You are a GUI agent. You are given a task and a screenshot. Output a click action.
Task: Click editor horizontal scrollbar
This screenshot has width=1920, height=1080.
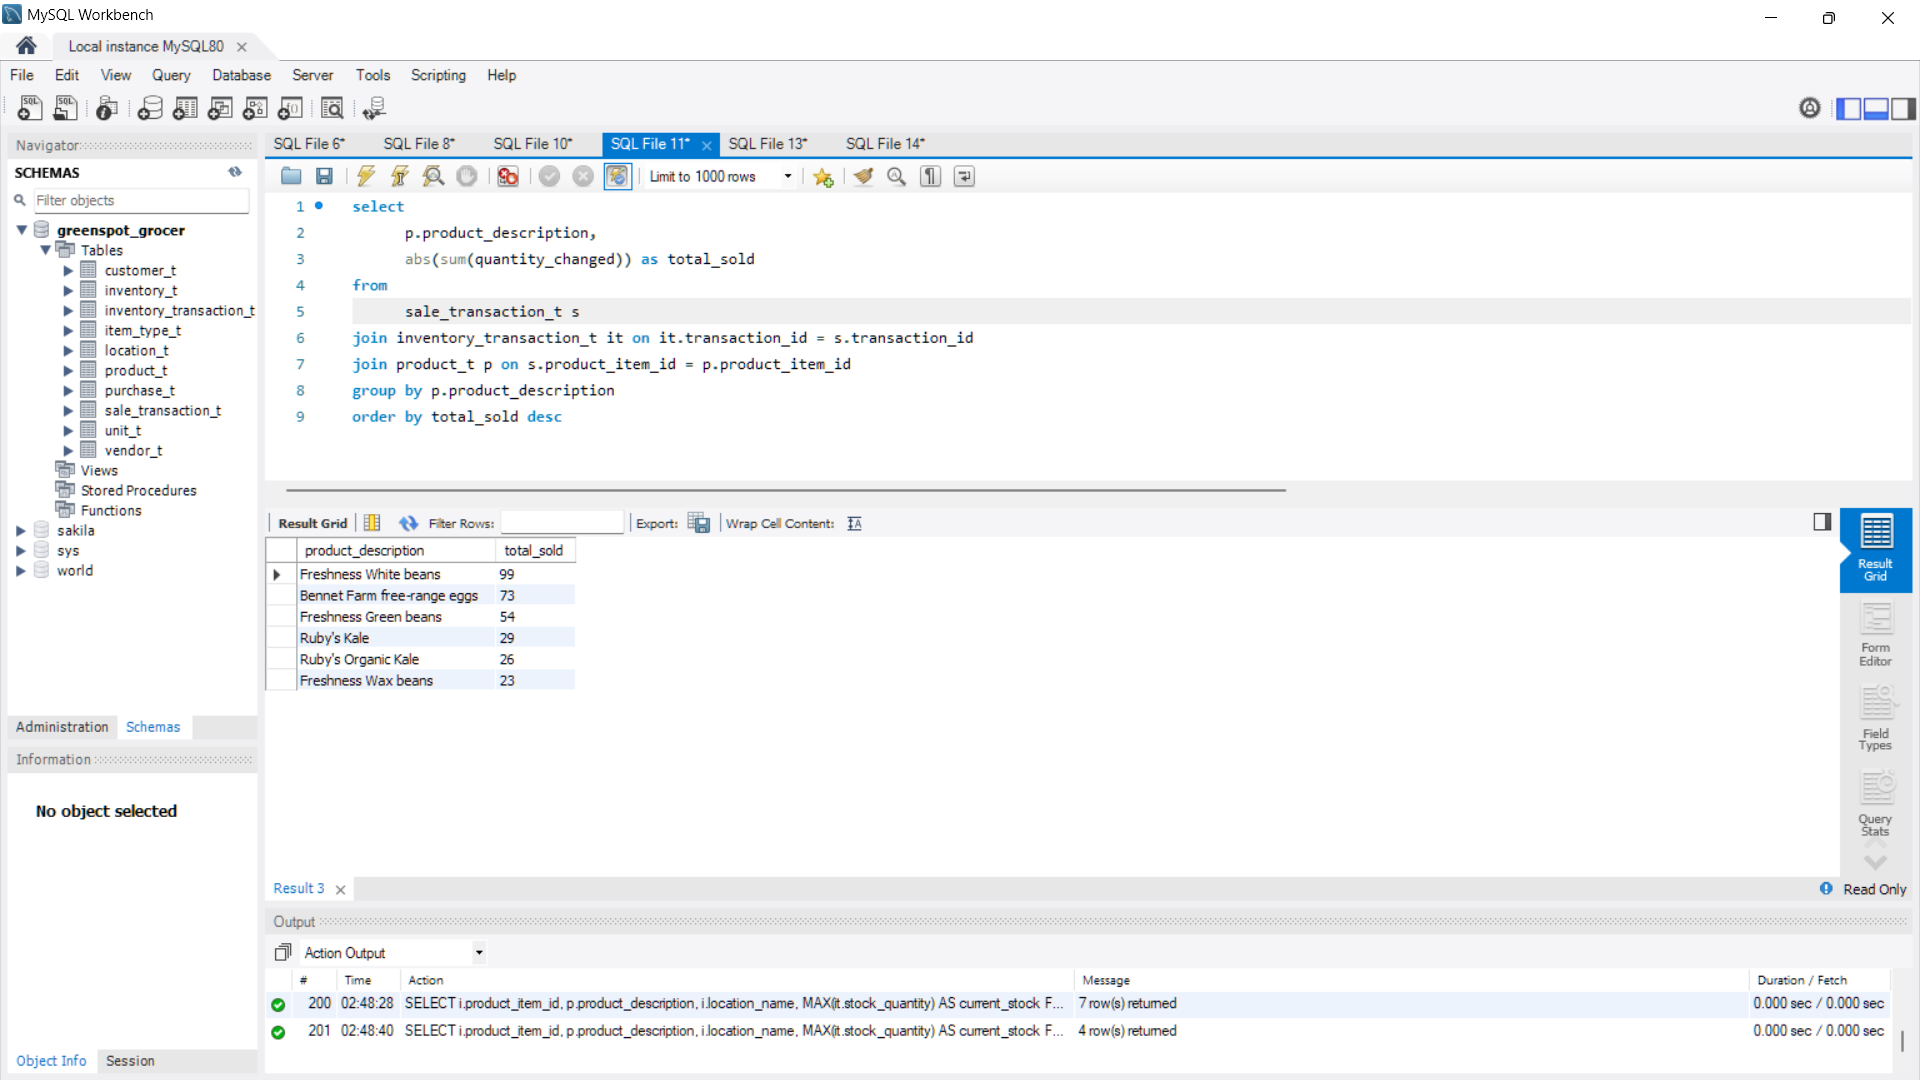click(786, 490)
